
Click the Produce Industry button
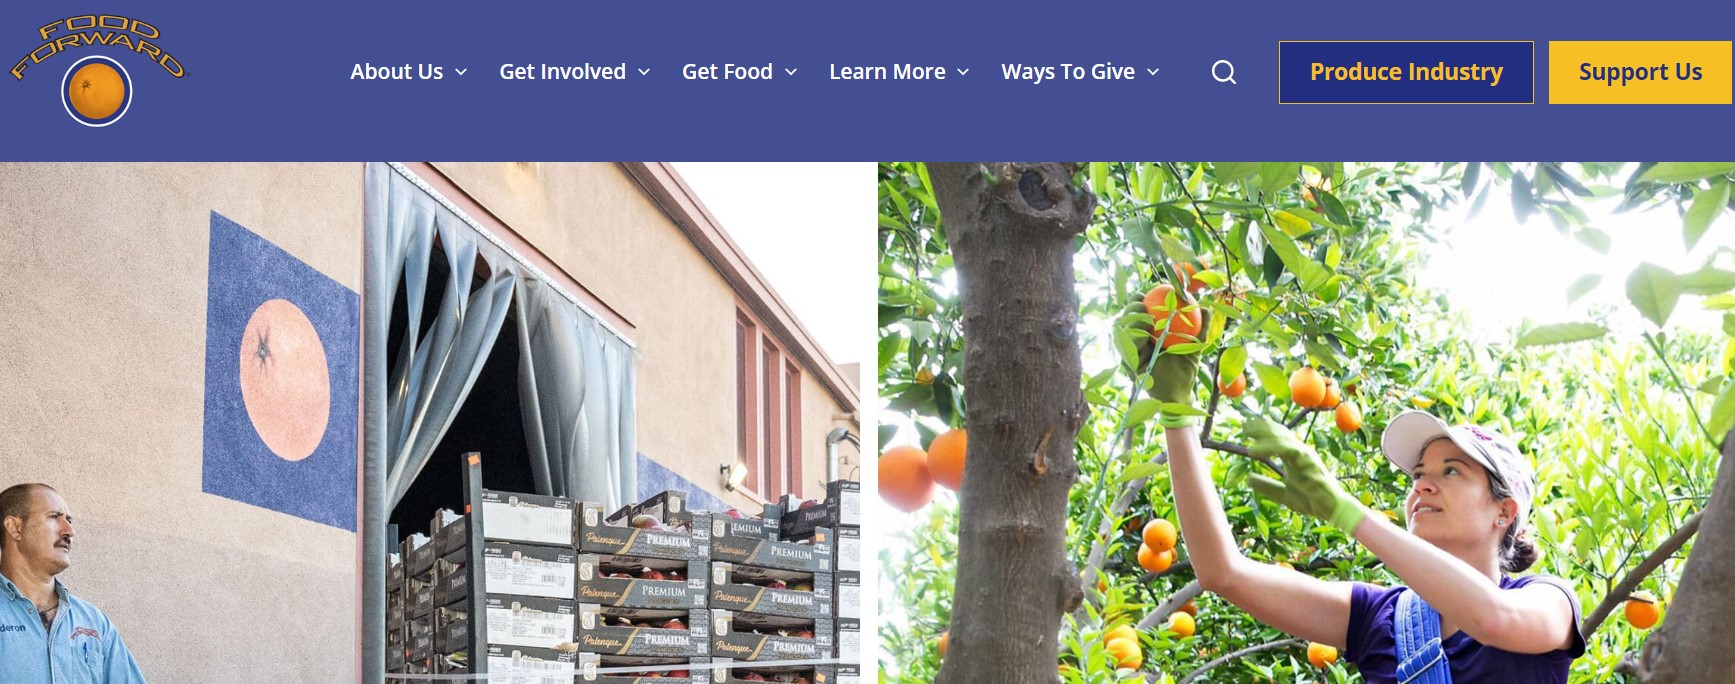click(1406, 72)
